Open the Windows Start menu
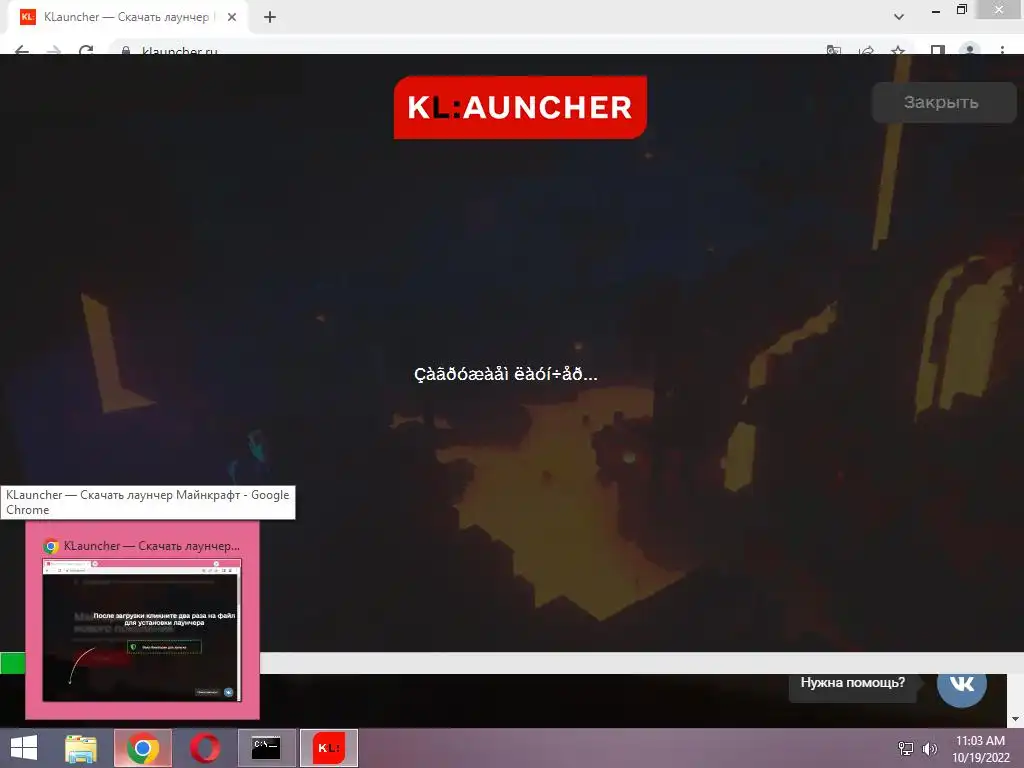The image size is (1024, 768). [x=24, y=748]
